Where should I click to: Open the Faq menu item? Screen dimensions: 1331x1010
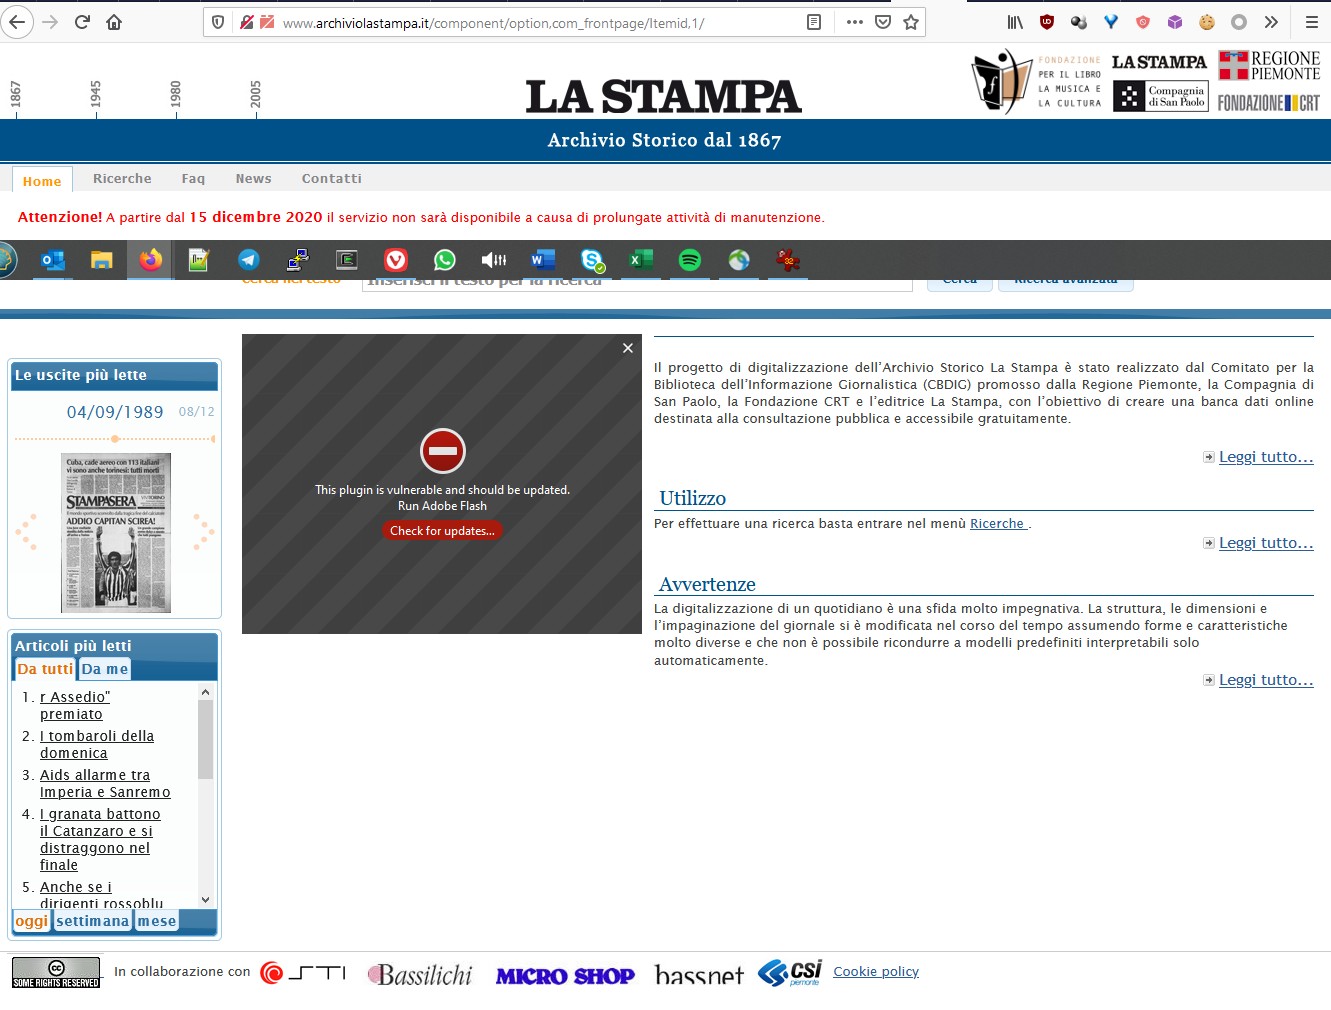point(193,178)
